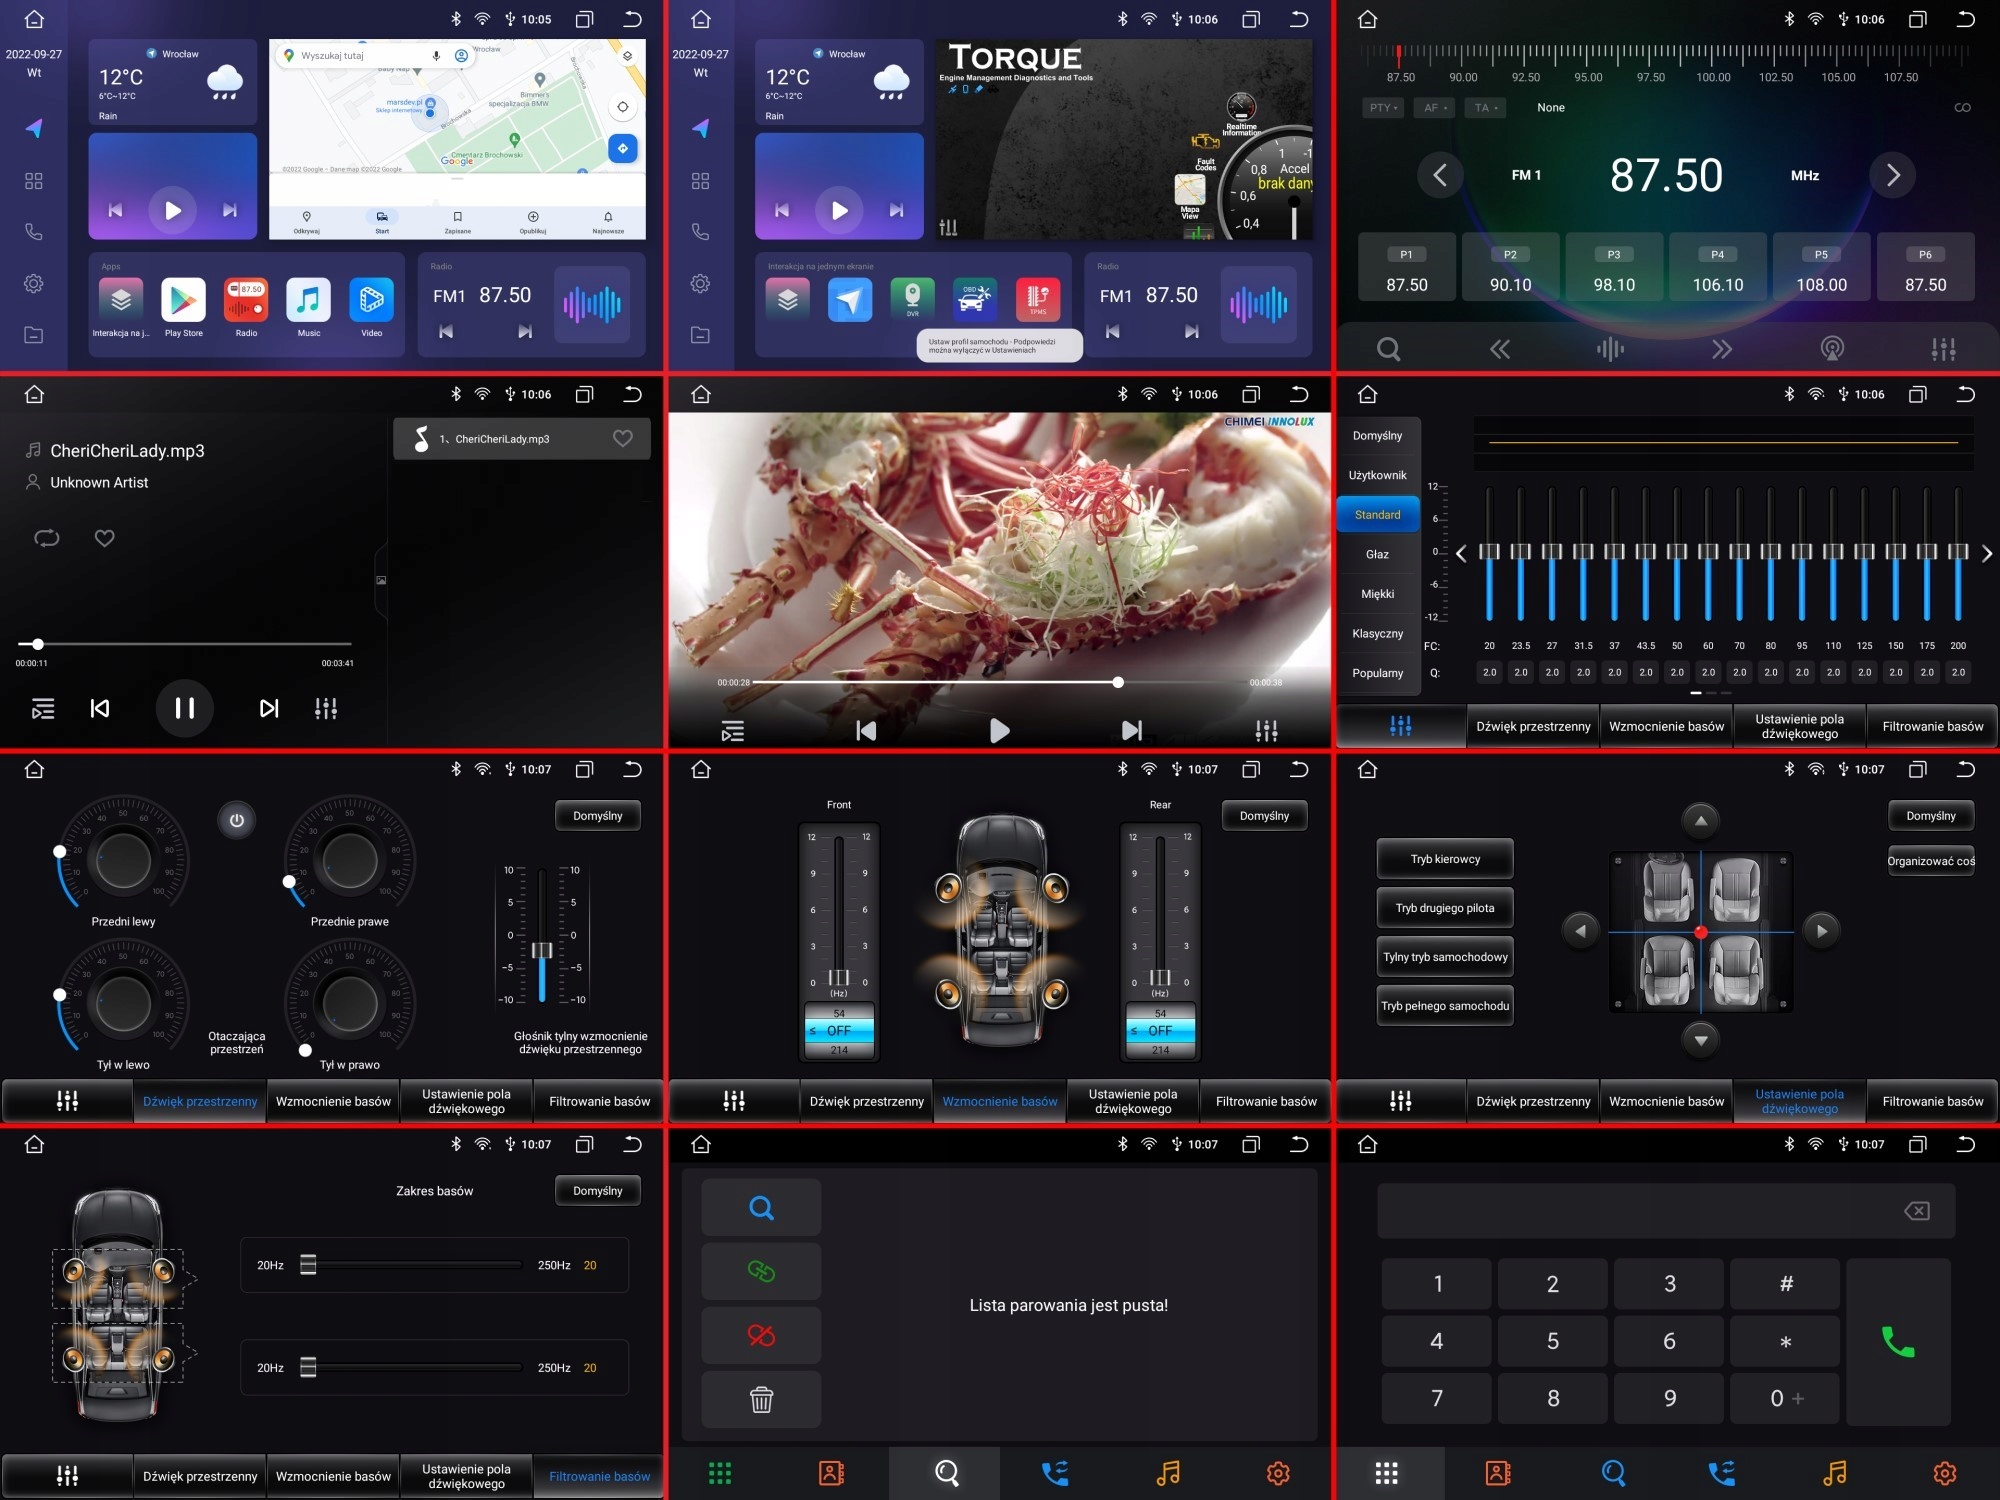Click right chevron to show more equalizer bands
This screenshot has width=2000, height=1500.
[1986, 553]
